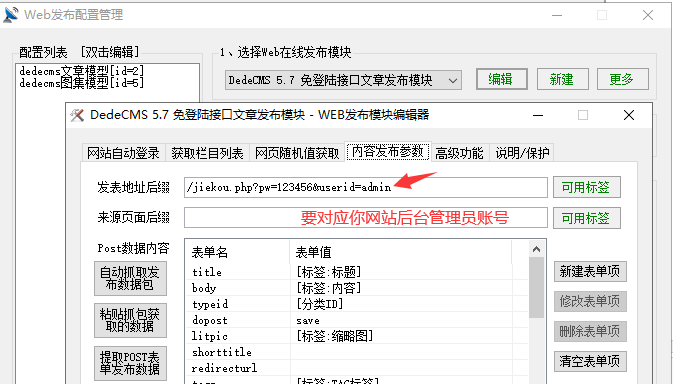
Task: Click the 修改表单项 button
Action: [590, 301]
